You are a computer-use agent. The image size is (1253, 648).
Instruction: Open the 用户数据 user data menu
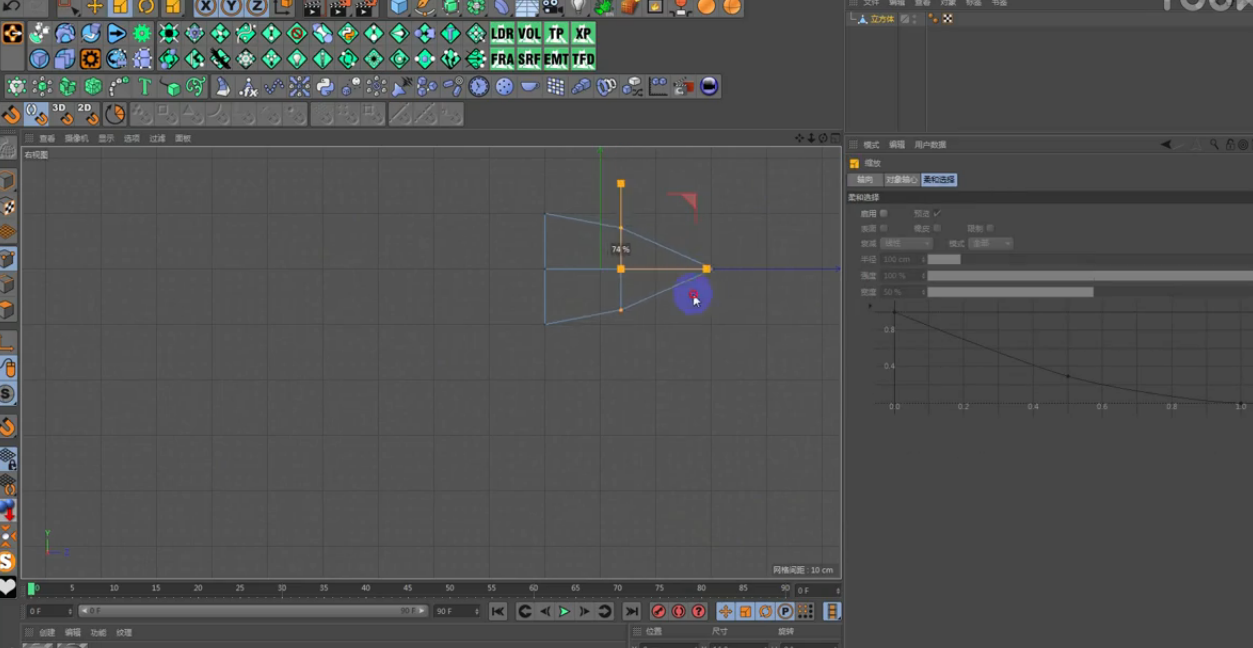click(930, 145)
